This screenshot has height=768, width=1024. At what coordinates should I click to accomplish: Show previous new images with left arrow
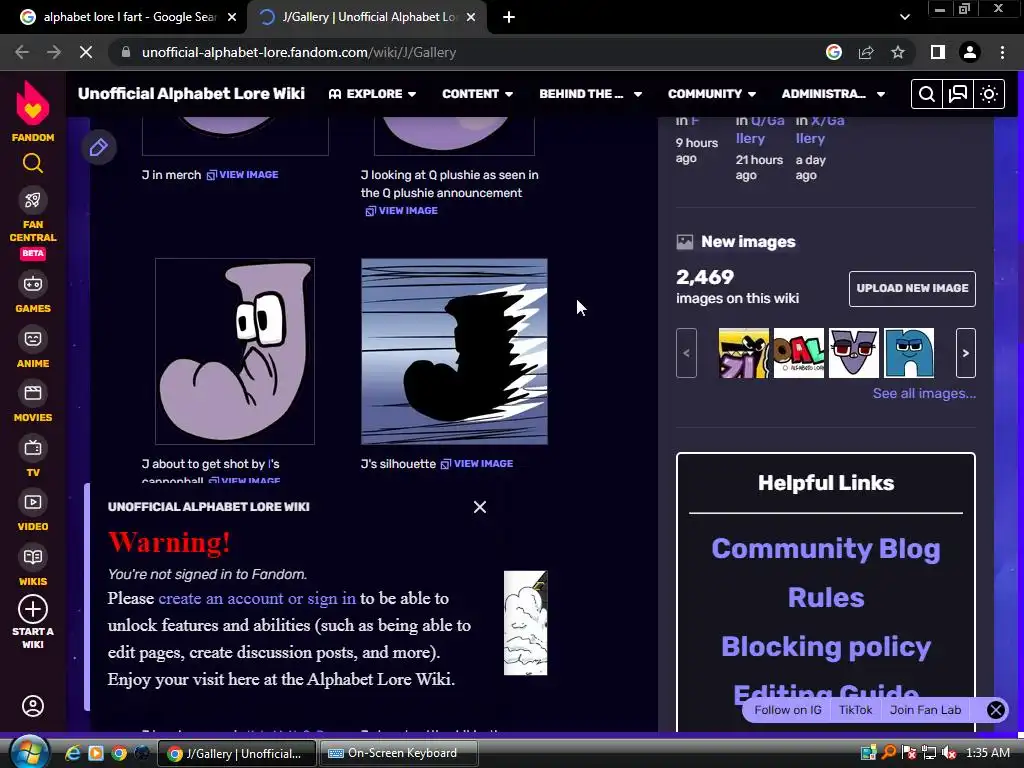pyautogui.click(x=686, y=353)
